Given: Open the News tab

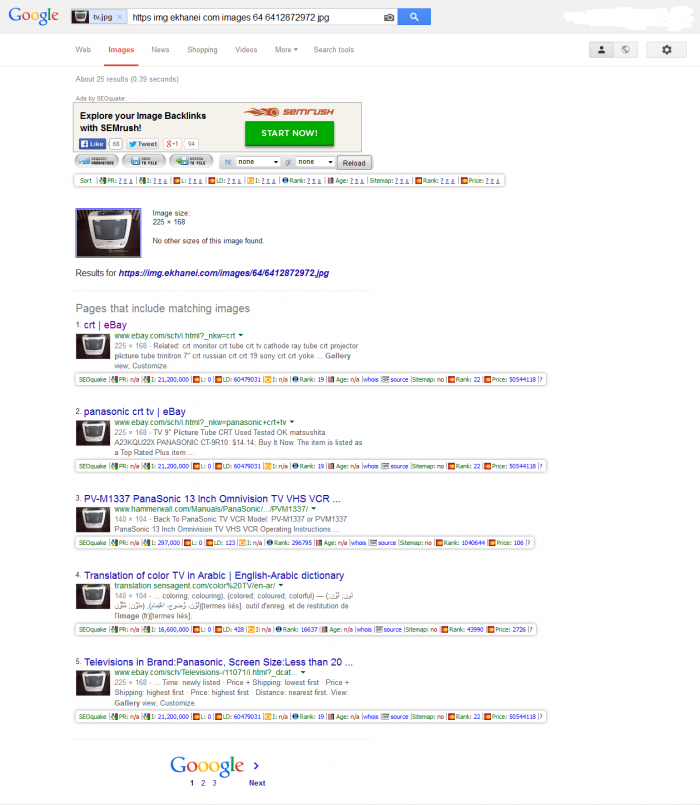Looking at the screenshot, I should tap(160, 50).
